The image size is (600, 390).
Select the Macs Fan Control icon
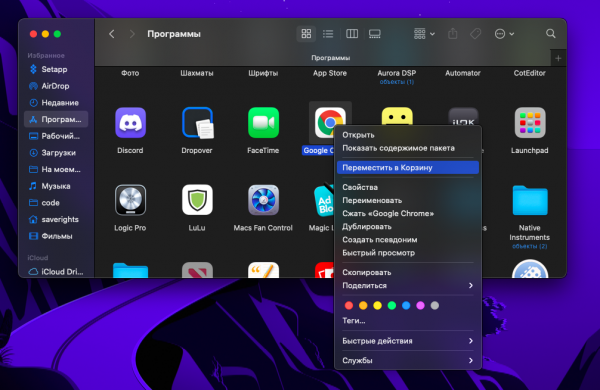(x=263, y=200)
